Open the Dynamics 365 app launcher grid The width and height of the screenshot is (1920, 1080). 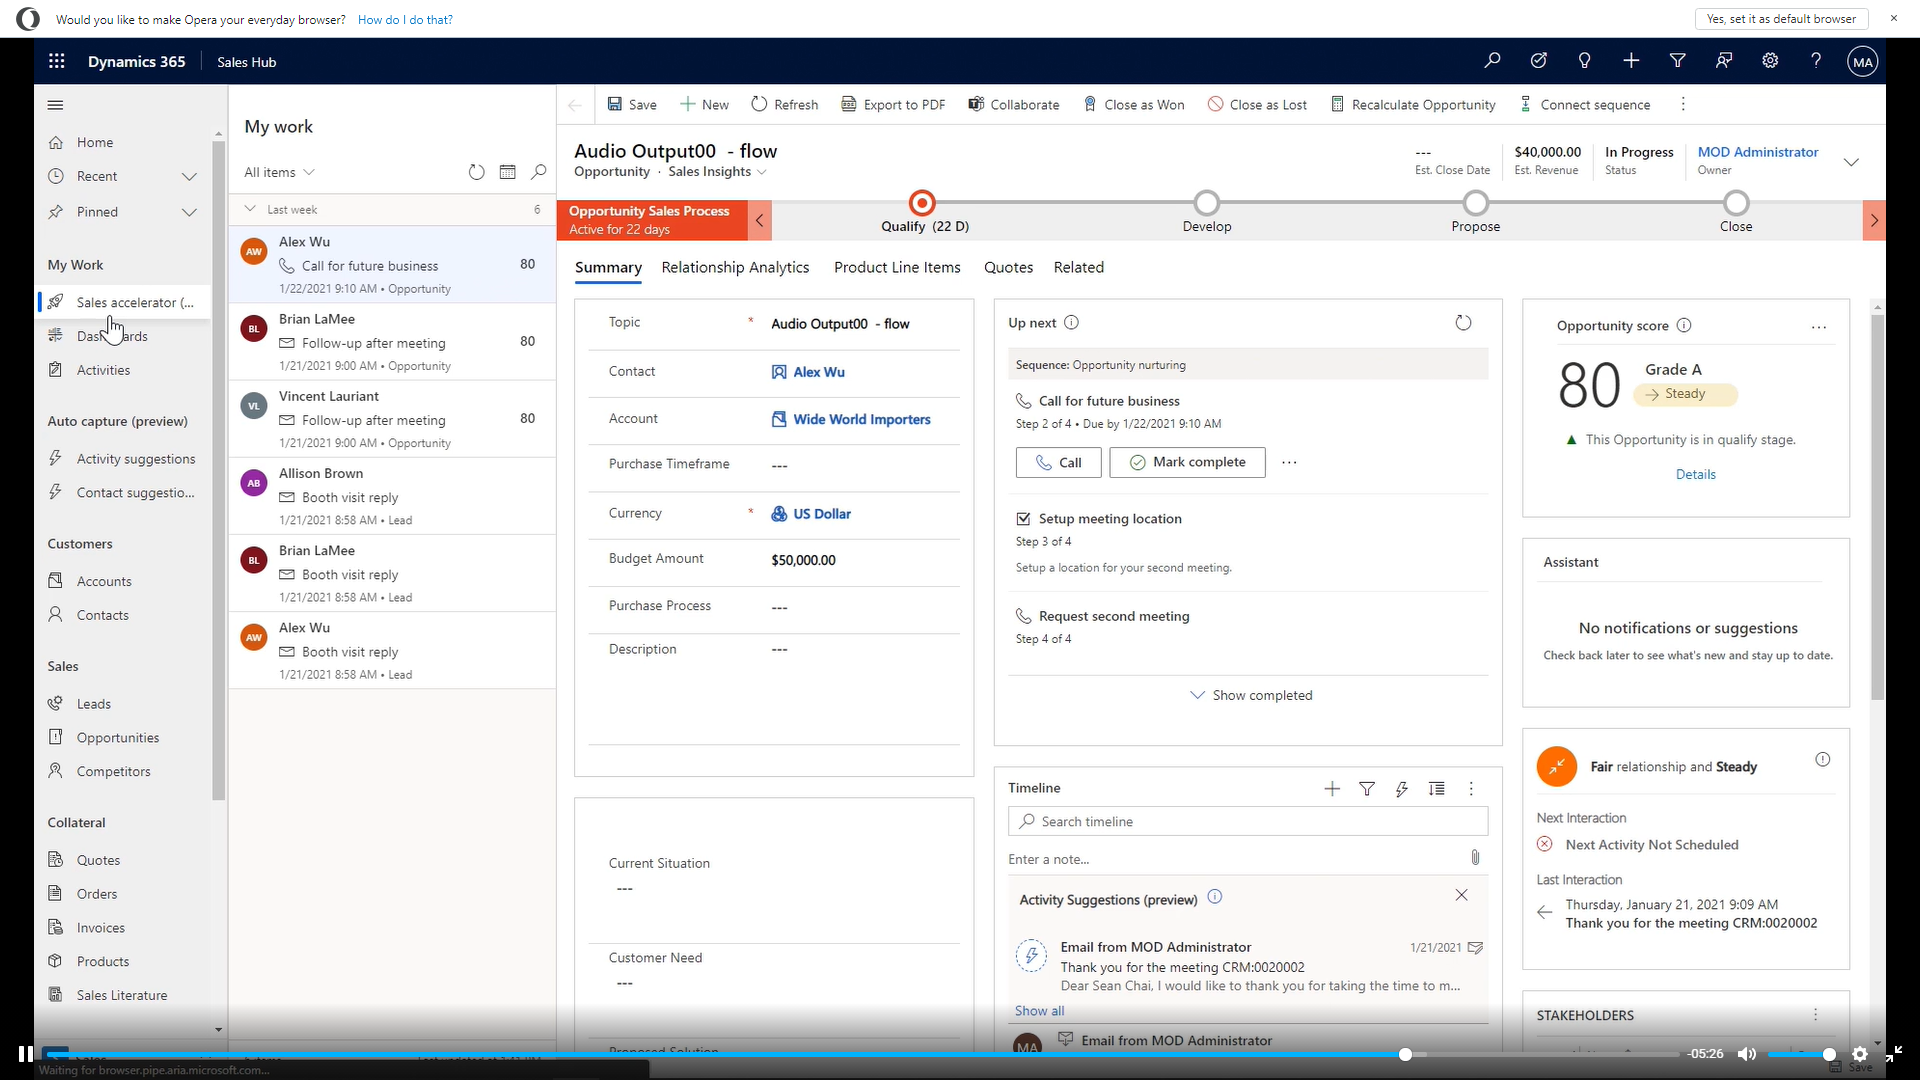[x=57, y=61]
